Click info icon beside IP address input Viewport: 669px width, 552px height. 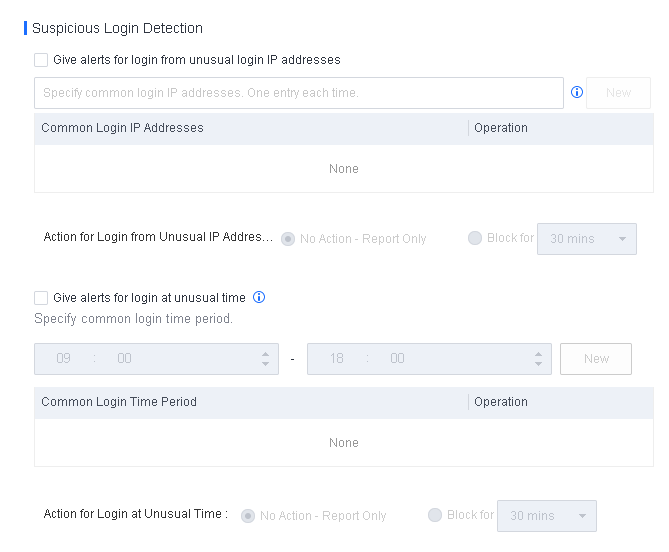[577, 93]
